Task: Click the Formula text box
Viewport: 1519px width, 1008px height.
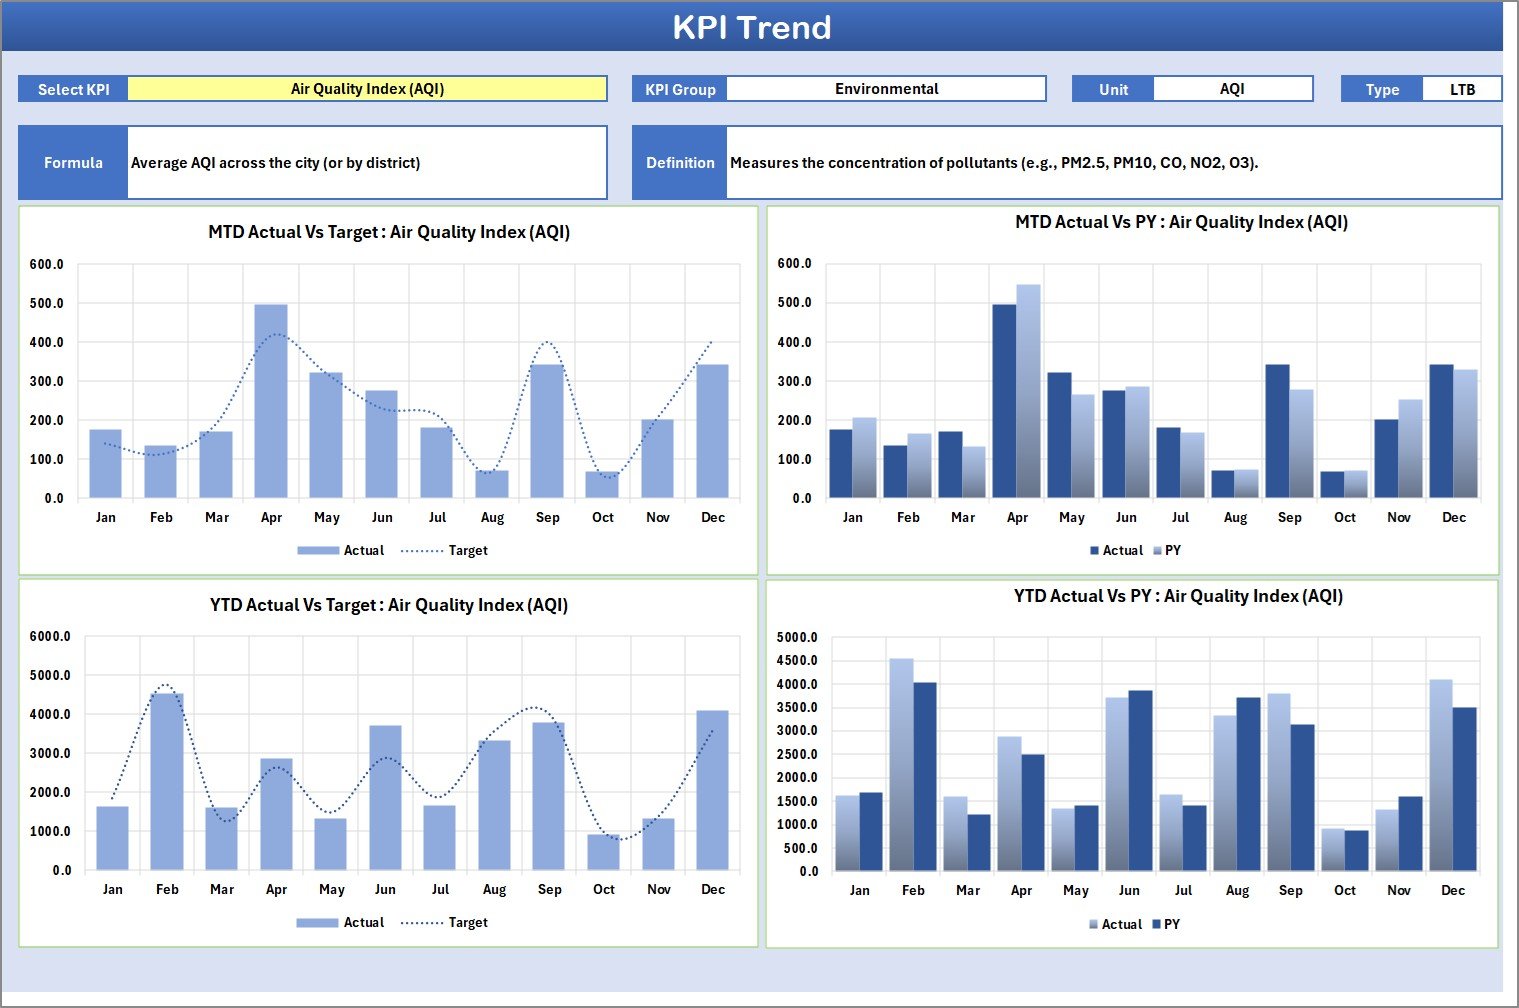Action: coord(366,162)
